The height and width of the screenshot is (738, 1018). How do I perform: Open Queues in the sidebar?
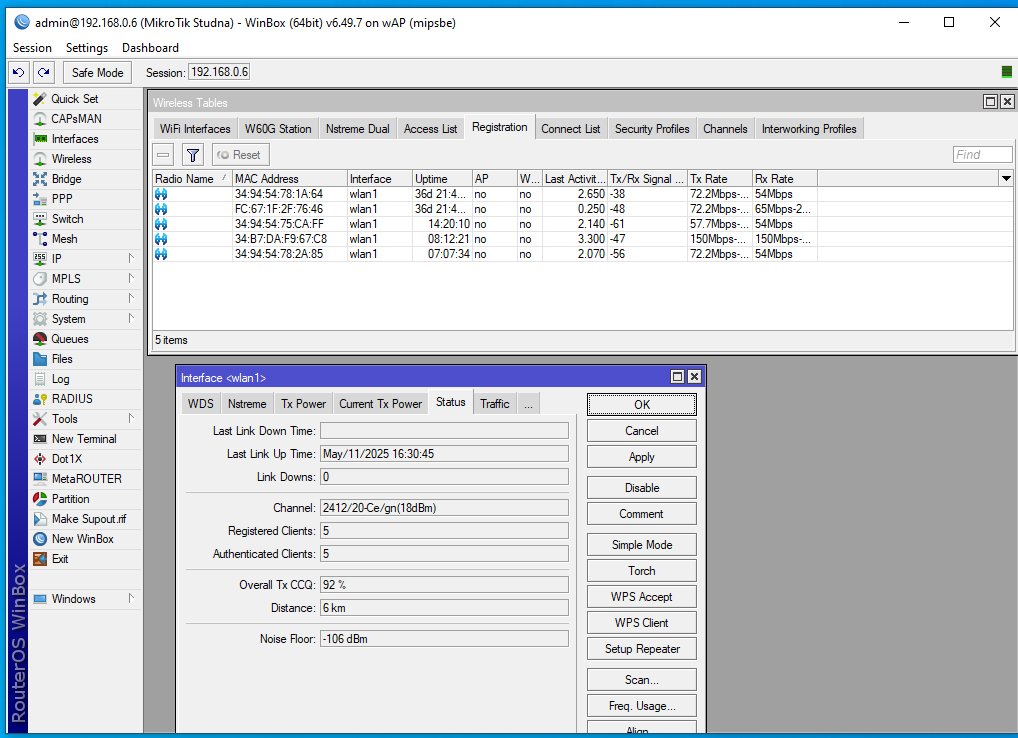[x=85, y=339]
